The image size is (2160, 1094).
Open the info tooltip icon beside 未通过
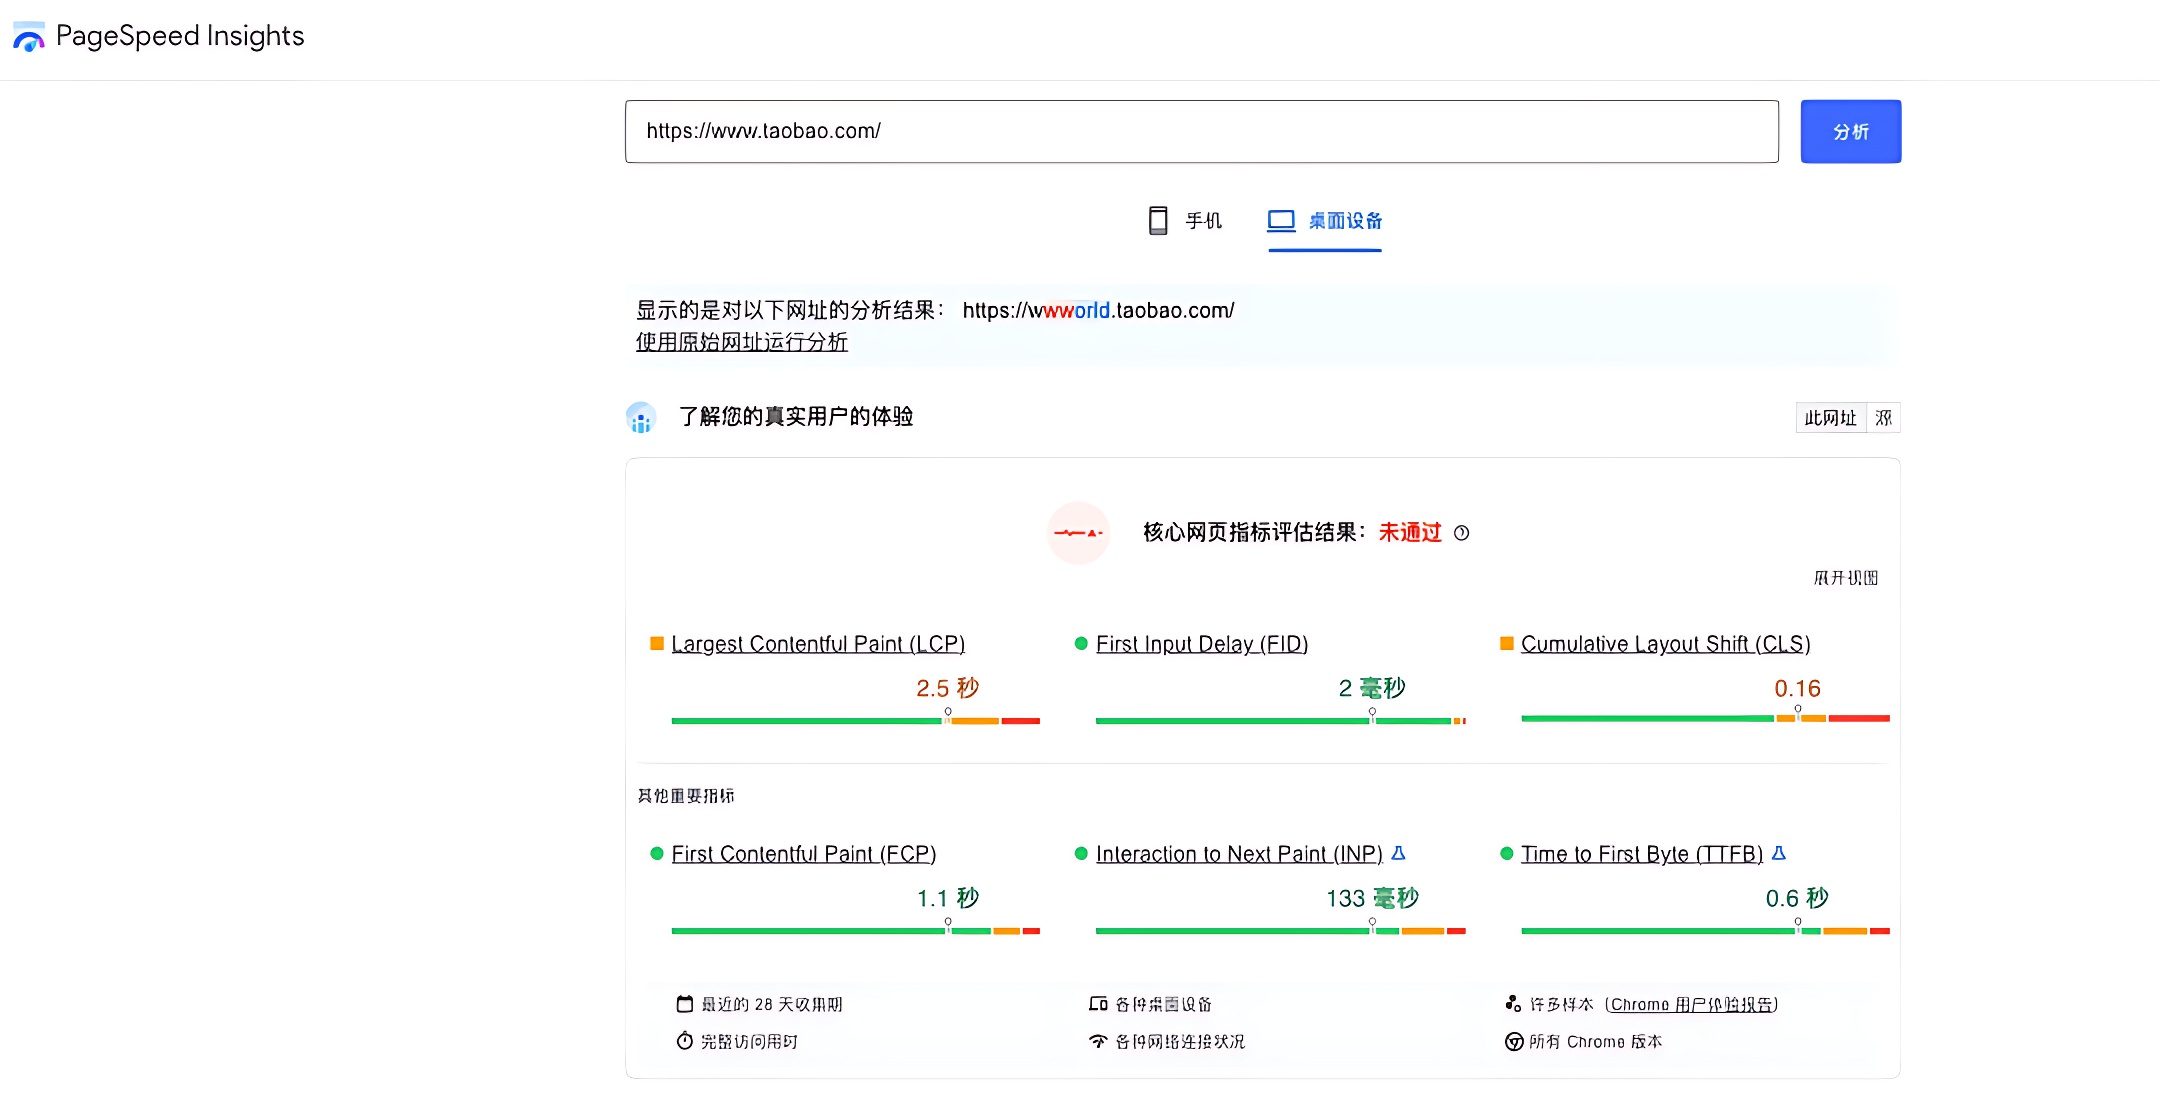point(1463,534)
